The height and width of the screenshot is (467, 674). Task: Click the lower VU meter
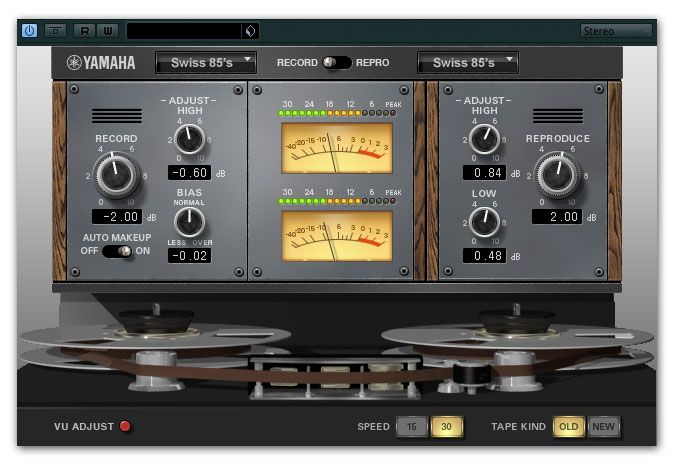click(x=337, y=236)
